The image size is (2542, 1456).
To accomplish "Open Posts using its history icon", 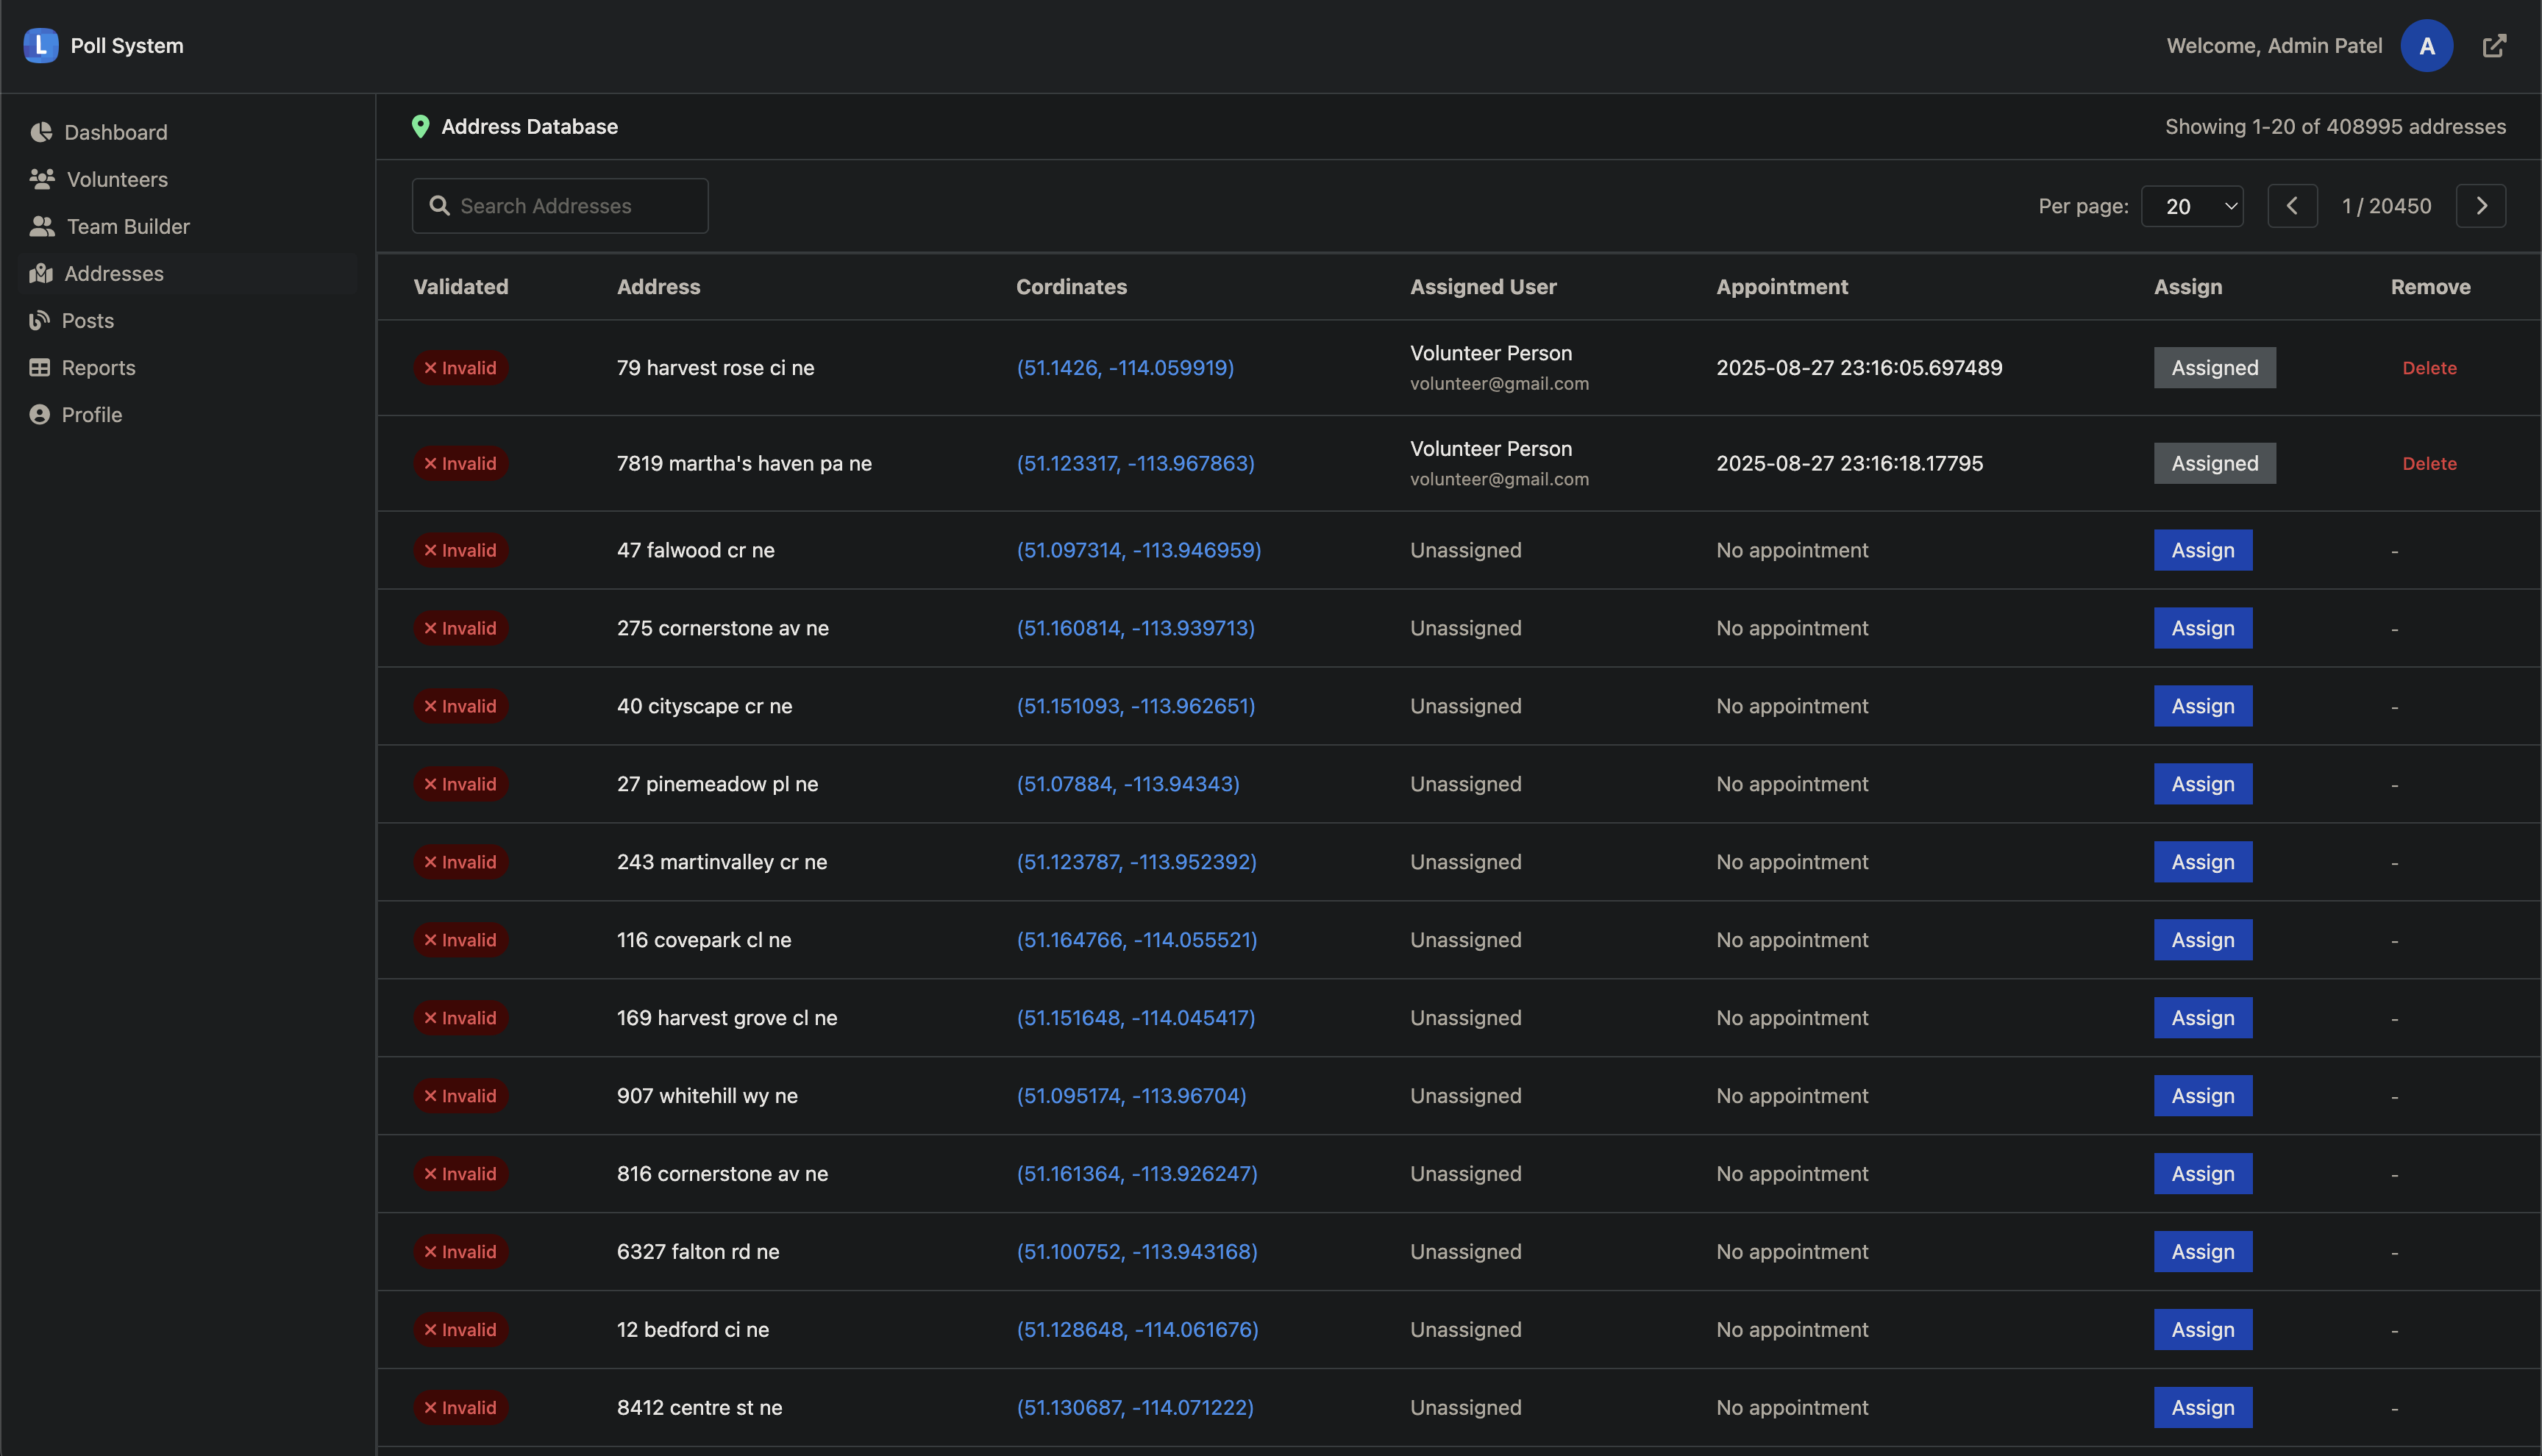I will point(41,320).
